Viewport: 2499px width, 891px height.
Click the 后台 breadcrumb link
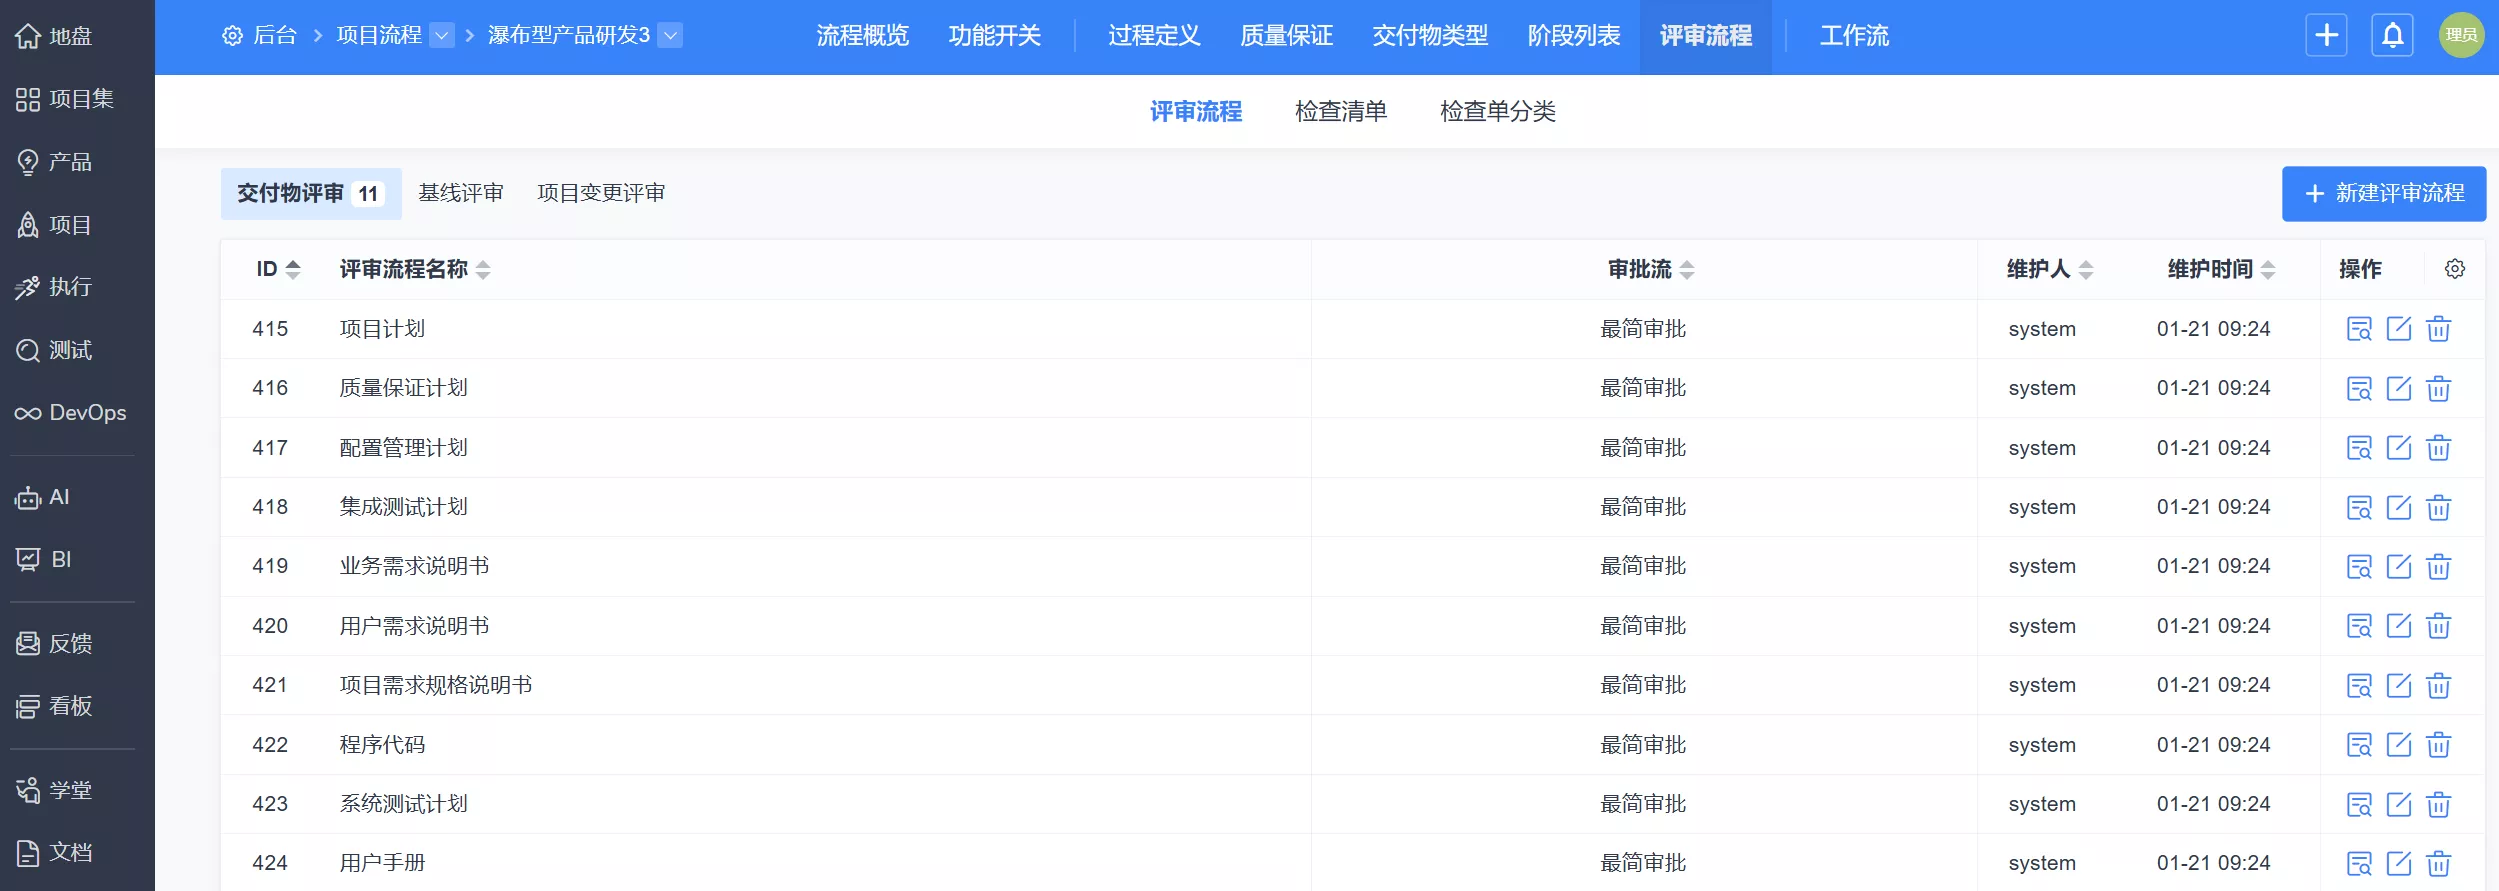pos(274,36)
